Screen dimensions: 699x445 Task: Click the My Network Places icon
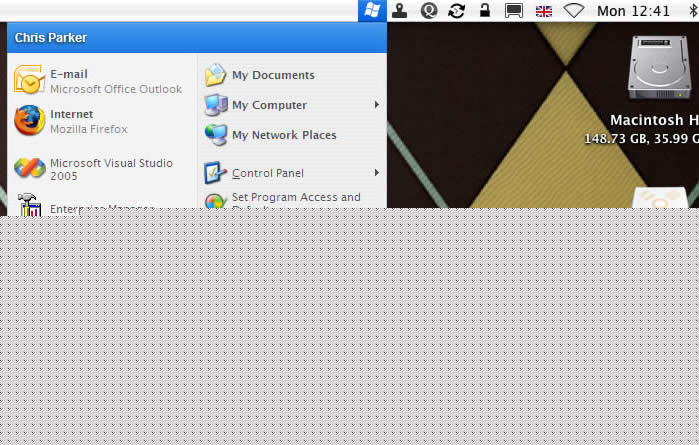(x=216, y=135)
